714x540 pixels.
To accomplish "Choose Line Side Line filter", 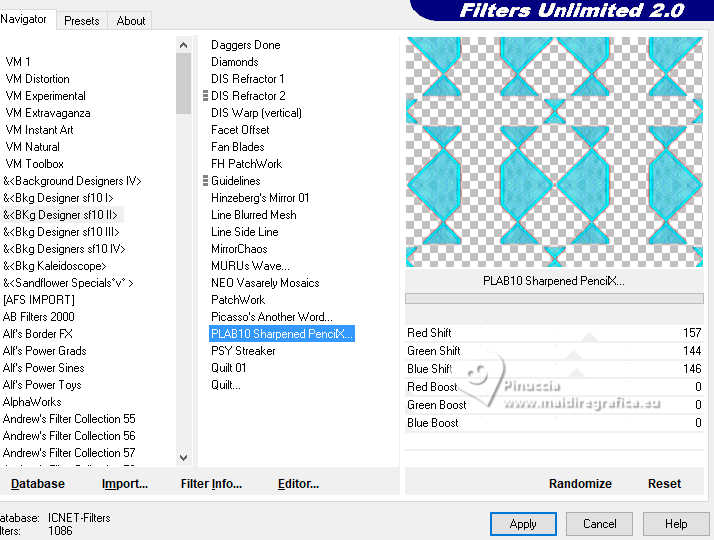I will [x=245, y=232].
